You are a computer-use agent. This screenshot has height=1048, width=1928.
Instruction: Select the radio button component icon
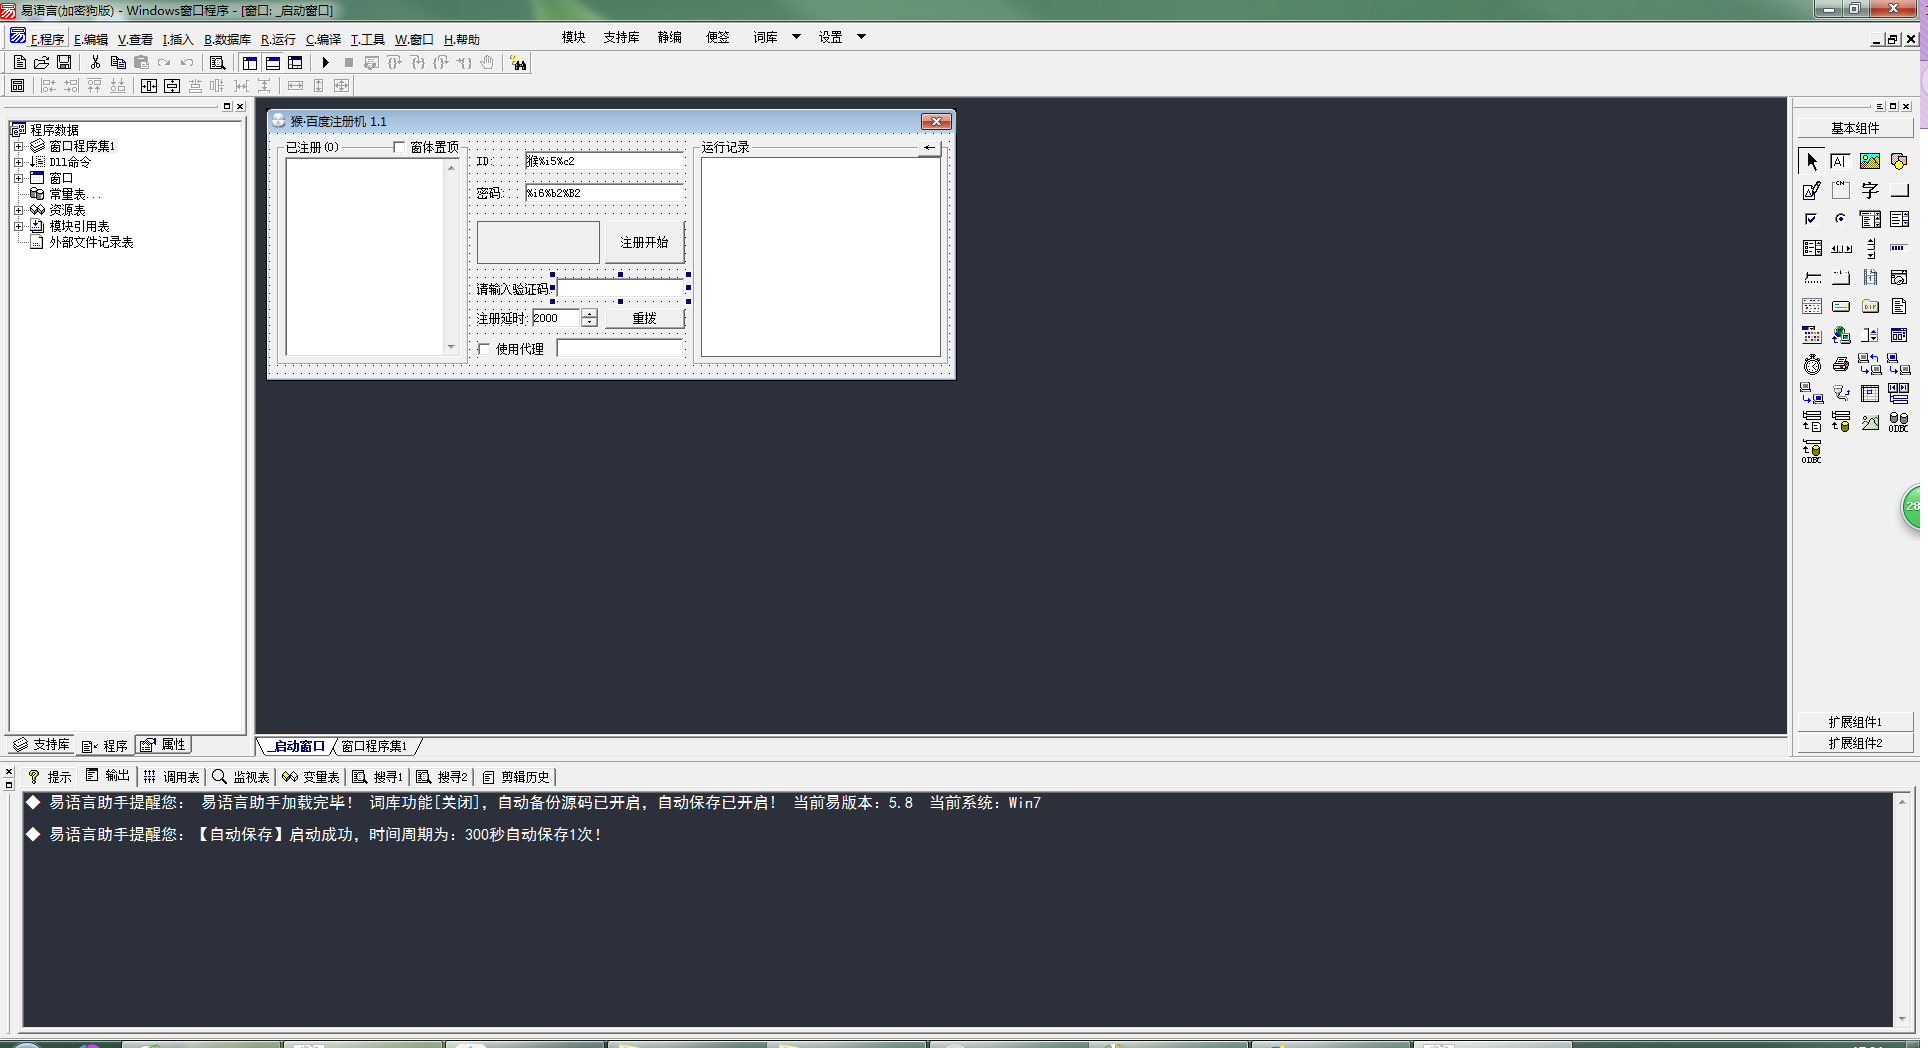click(1840, 219)
